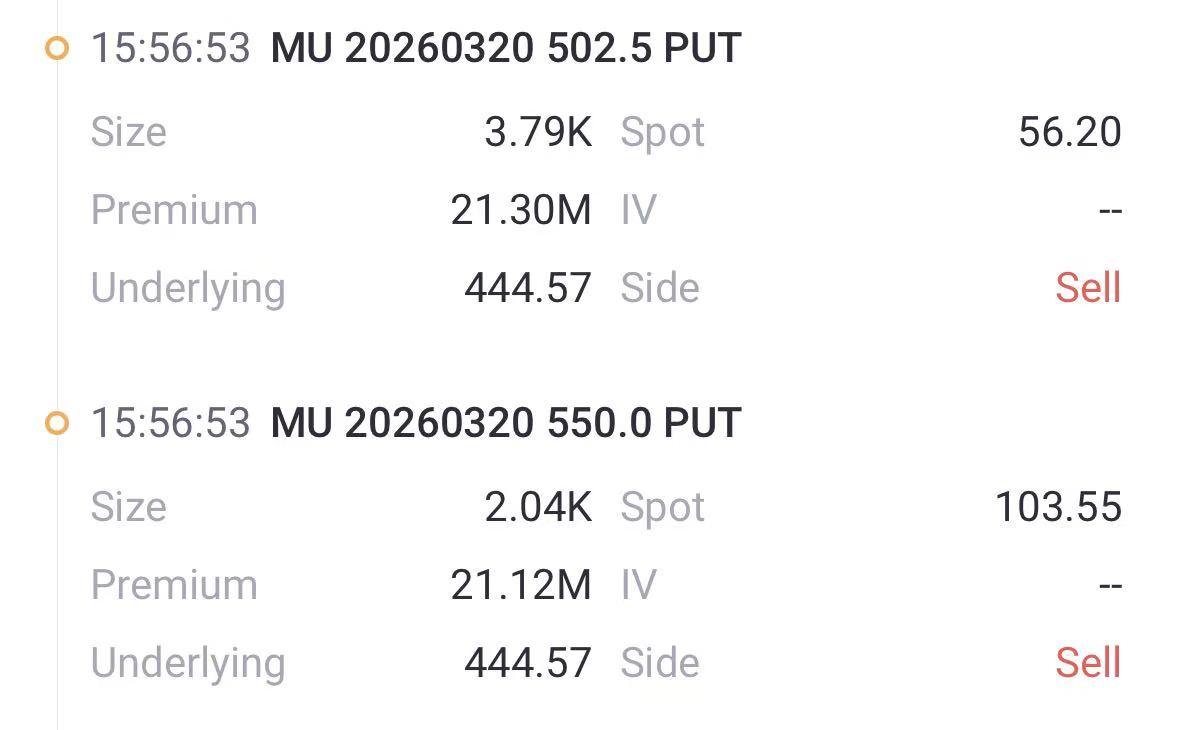Click the IV dashes in the second trade
1179x730 pixels.
(x=1109, y=586)
